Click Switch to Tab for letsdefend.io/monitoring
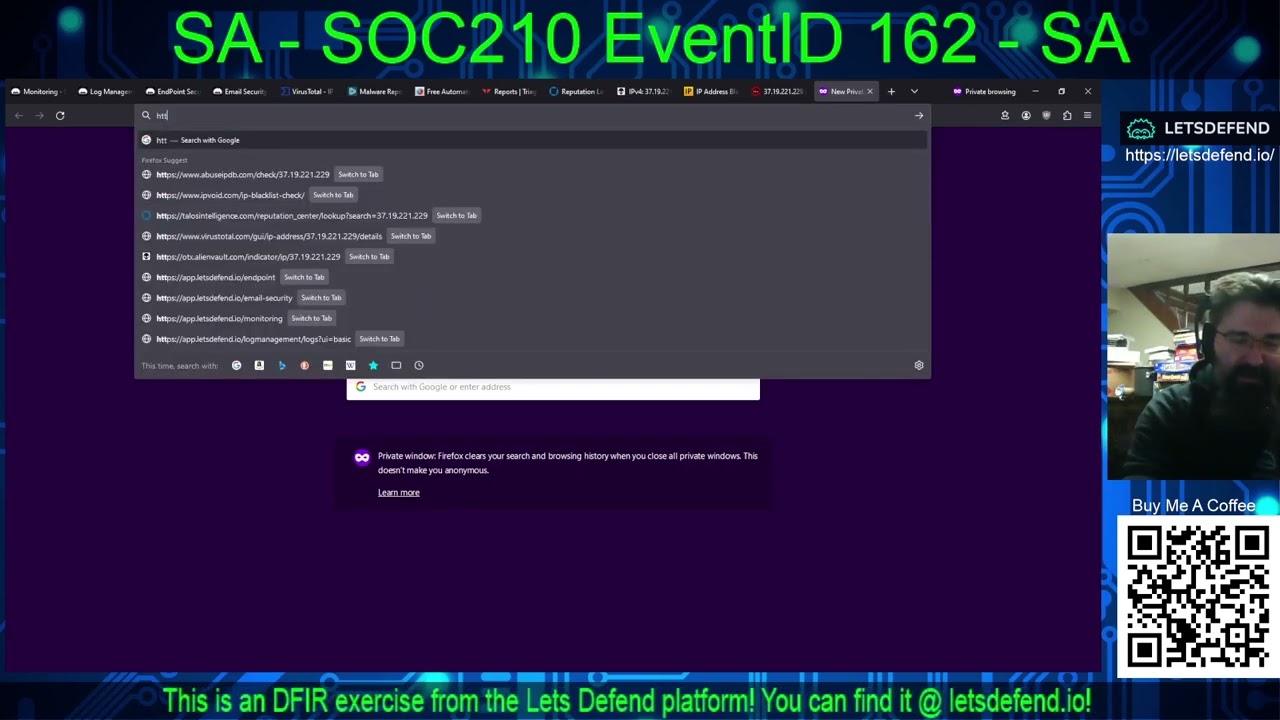The height and width of the screenshot is (720, 1280). pos(311,318)
